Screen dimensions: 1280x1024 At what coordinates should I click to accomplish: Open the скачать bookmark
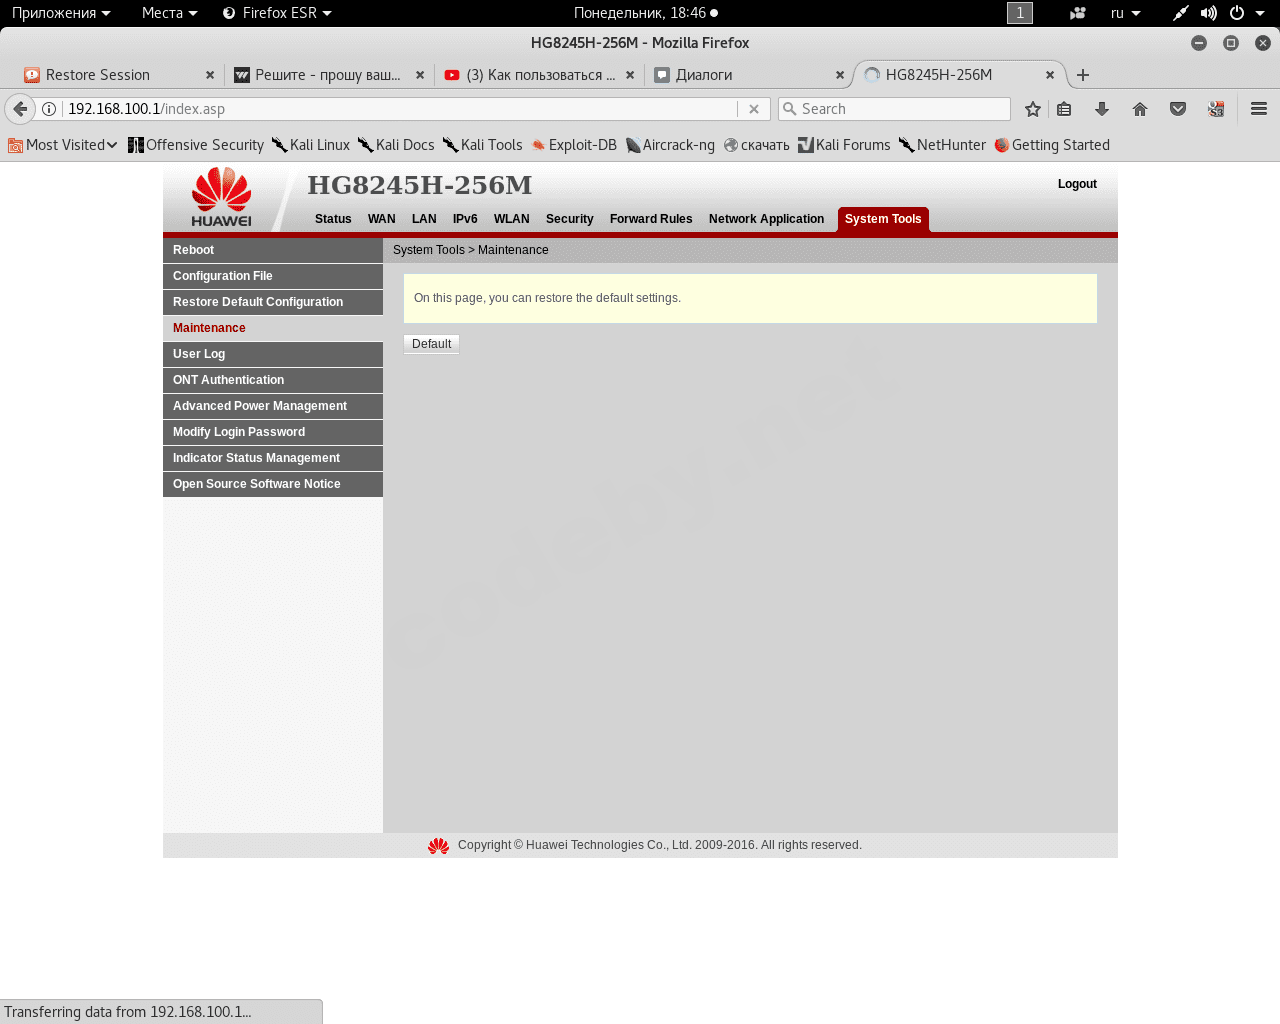pos(757,145)
